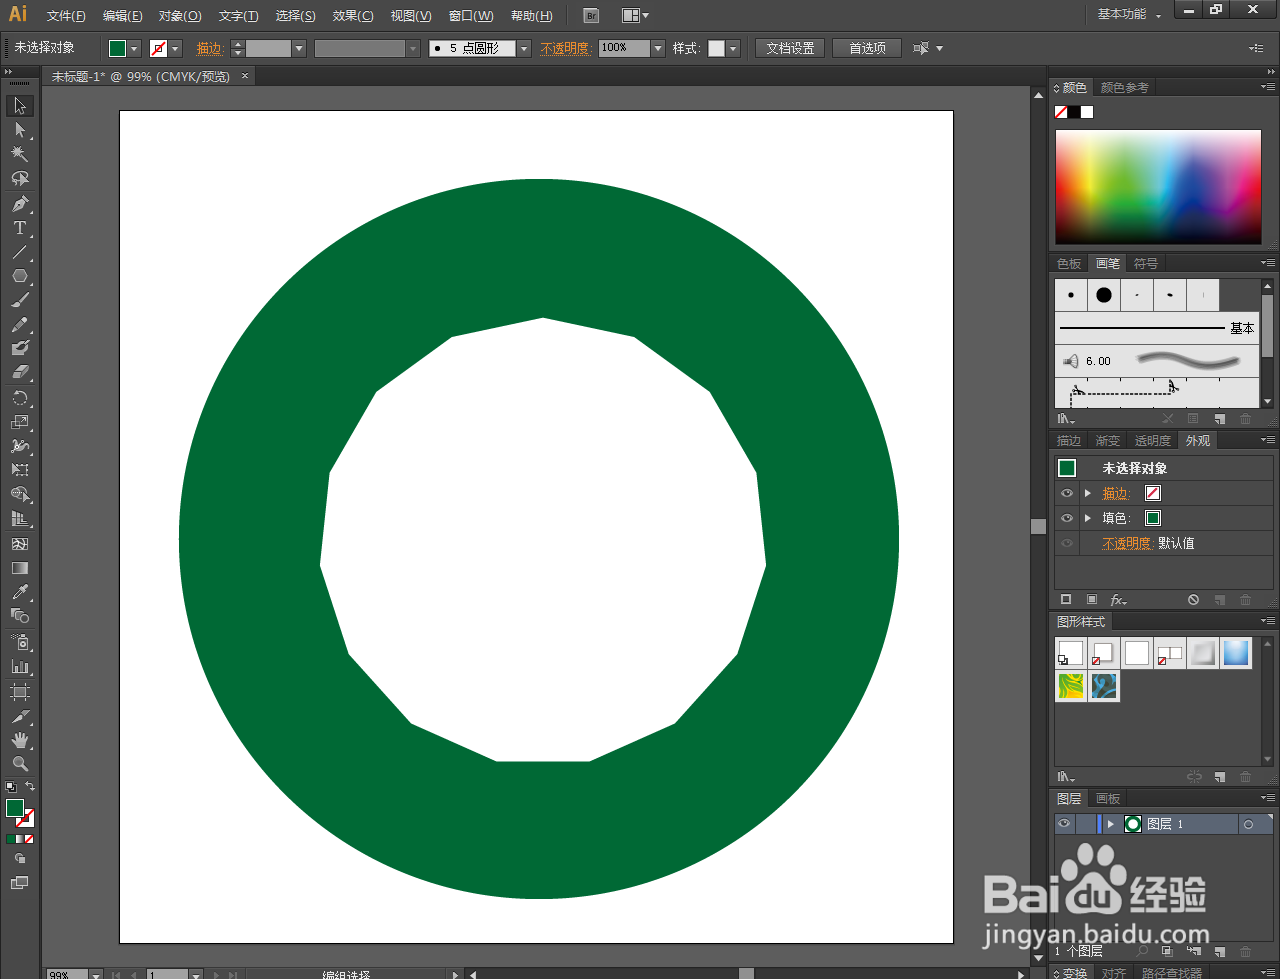
Task: Expand the 填色 appearance row arrow
Action: pos(1088,518)
